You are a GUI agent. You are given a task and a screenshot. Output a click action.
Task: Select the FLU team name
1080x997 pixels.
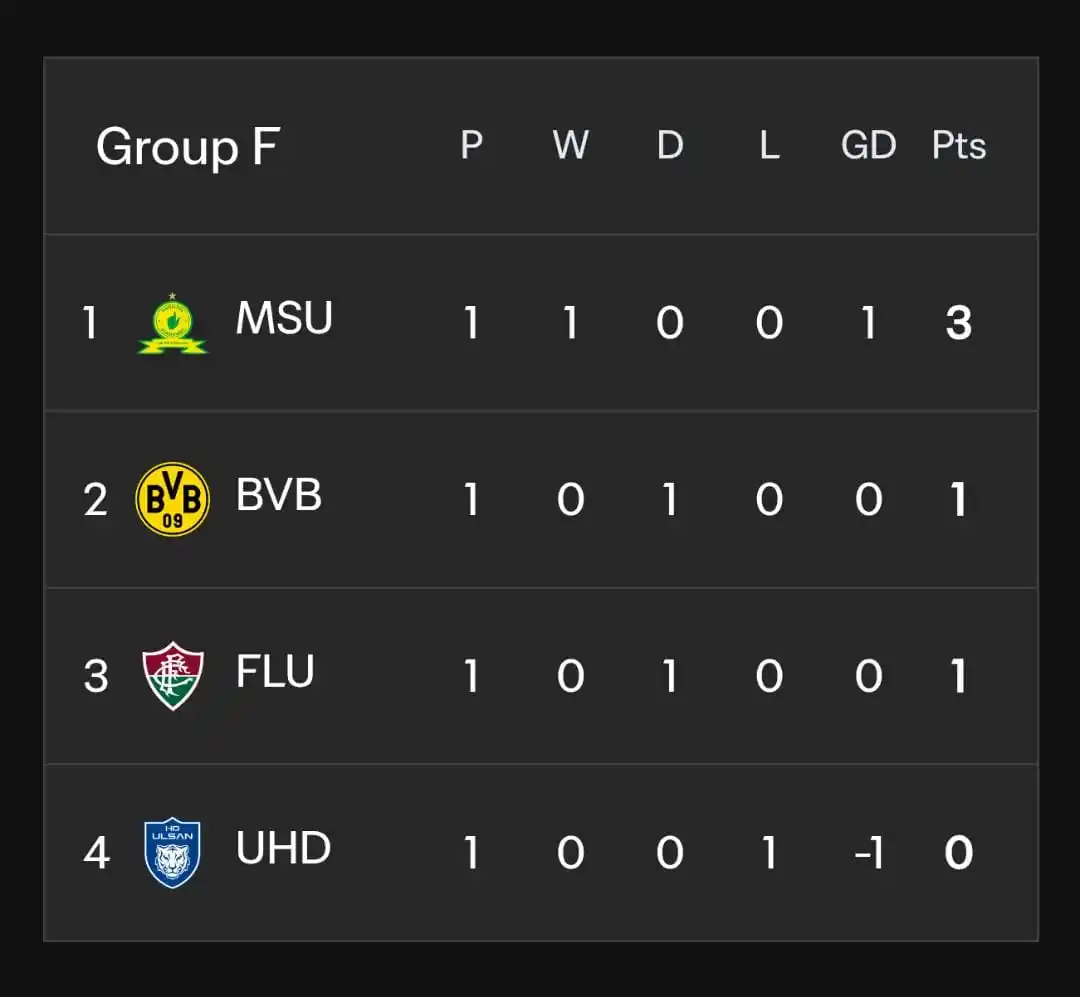(274, 671)
